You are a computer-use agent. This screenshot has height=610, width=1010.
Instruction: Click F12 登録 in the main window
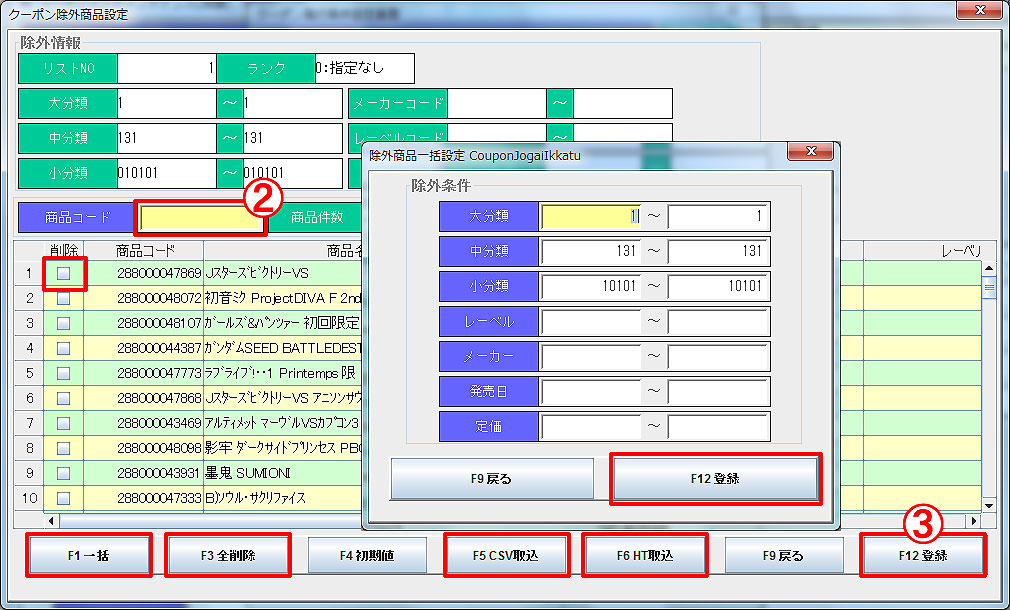(923, 556)
